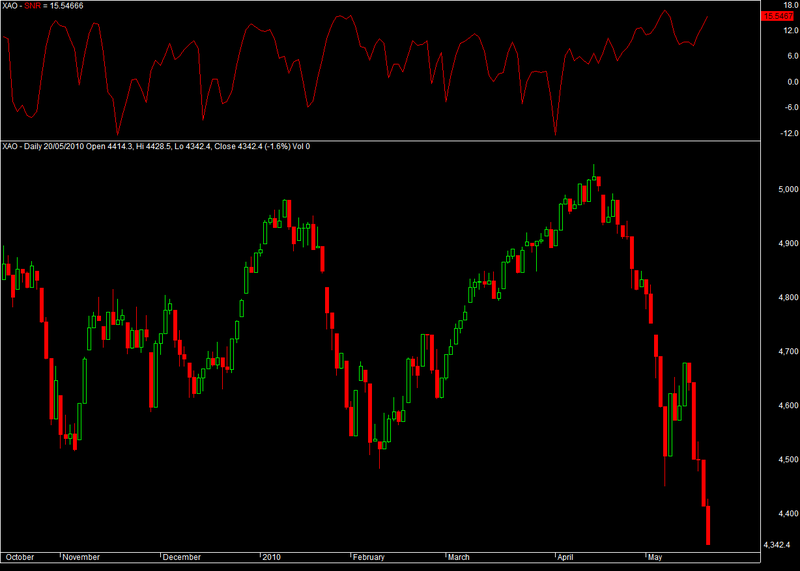
Task: Click the red 15.5467 SNR value label
Action: (778, 16)
